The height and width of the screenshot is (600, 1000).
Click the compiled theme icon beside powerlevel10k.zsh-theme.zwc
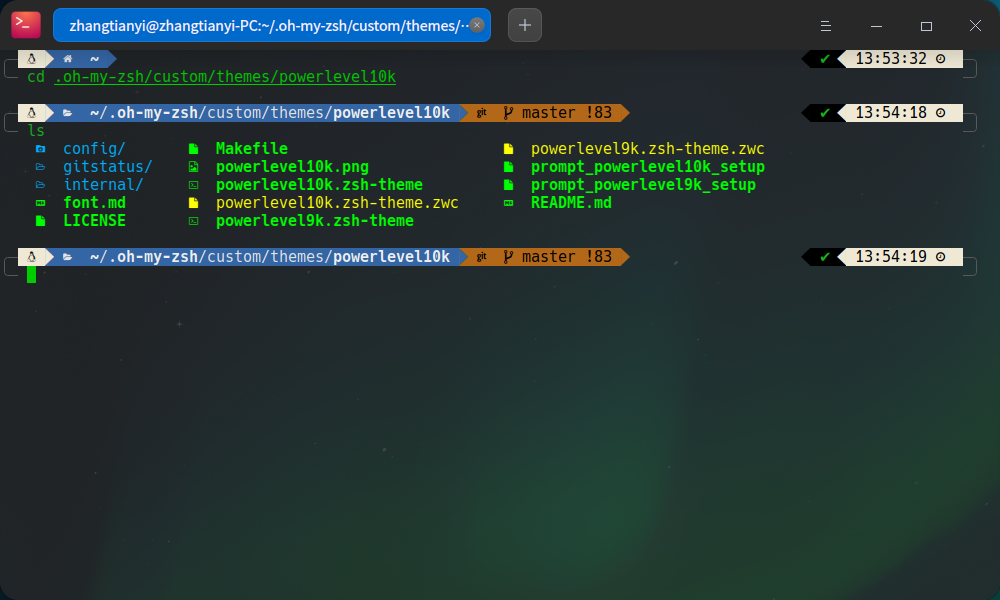coord(194,202)
